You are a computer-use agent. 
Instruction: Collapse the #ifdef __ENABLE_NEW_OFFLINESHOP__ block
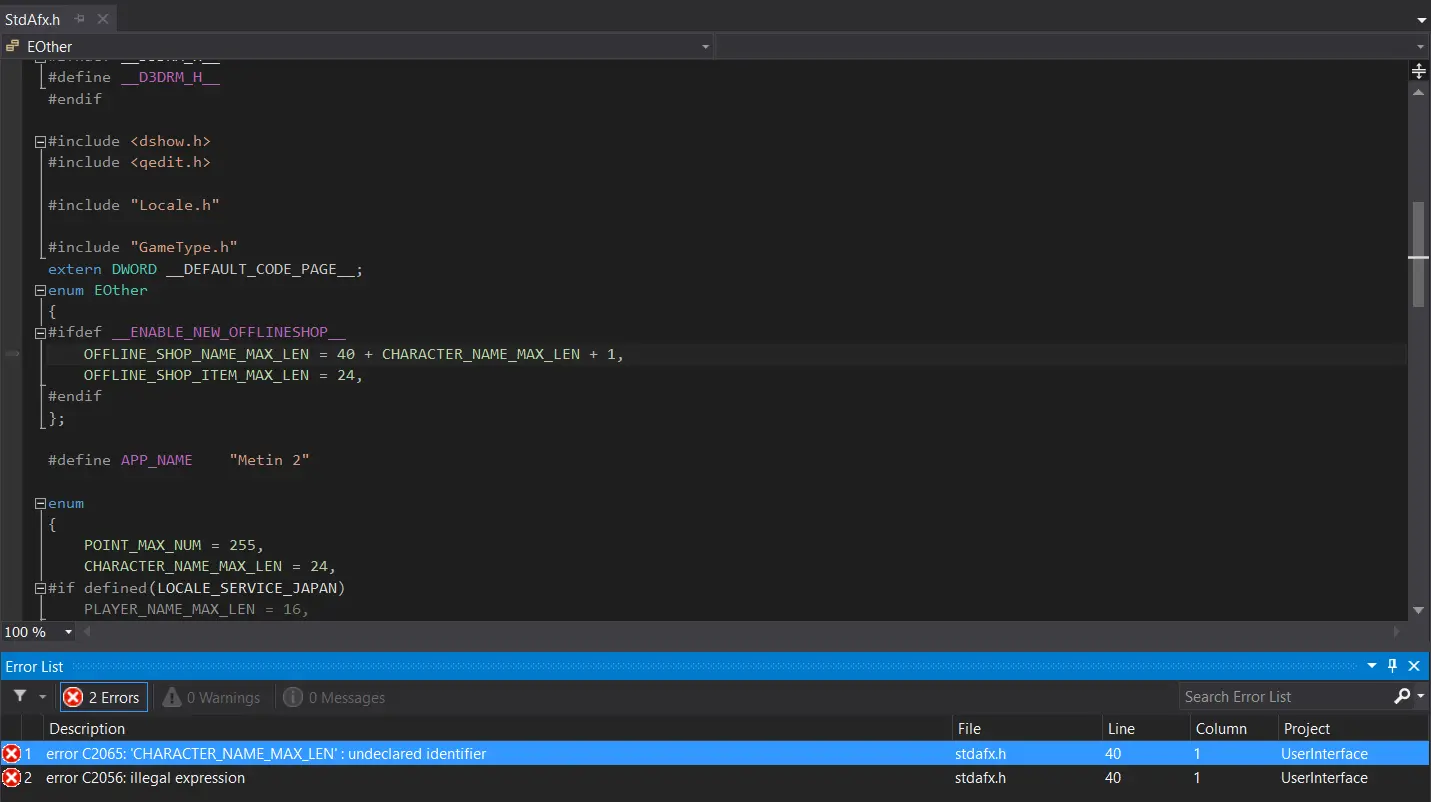[40, 333]
